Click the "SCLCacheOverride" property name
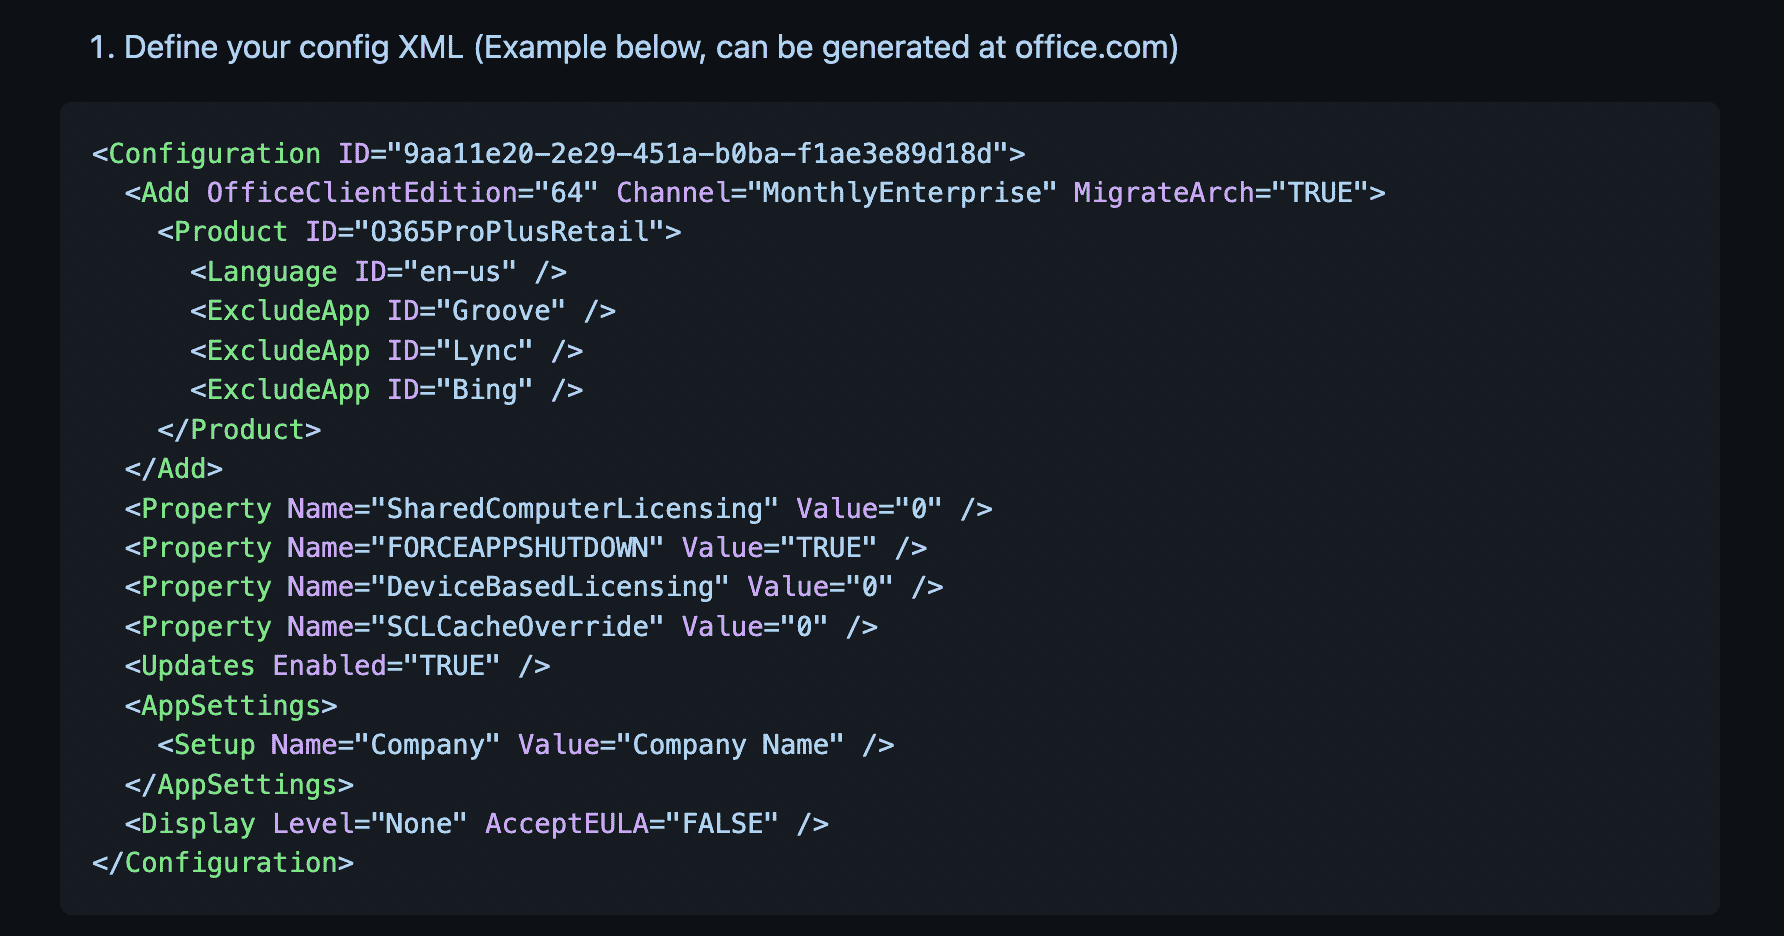 (x=517, y=627)
